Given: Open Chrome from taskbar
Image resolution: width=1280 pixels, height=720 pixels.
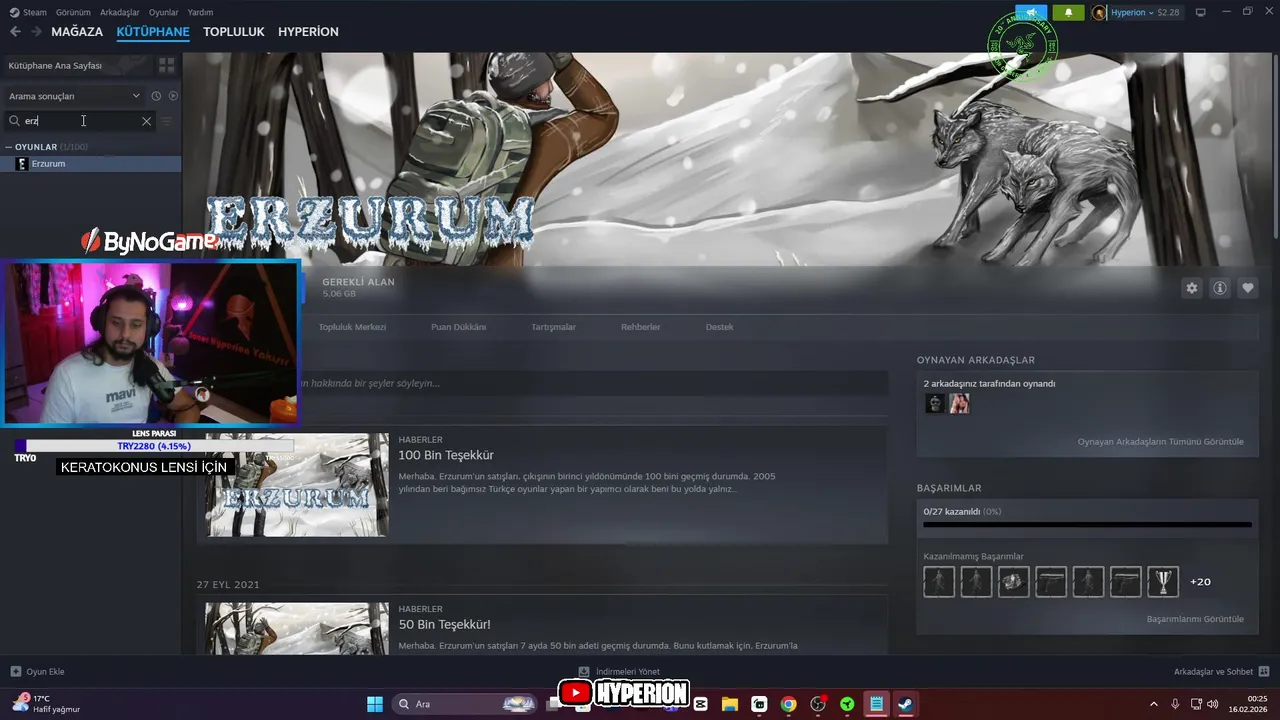Looking at the screenshot, I should [x=789, y=704].
